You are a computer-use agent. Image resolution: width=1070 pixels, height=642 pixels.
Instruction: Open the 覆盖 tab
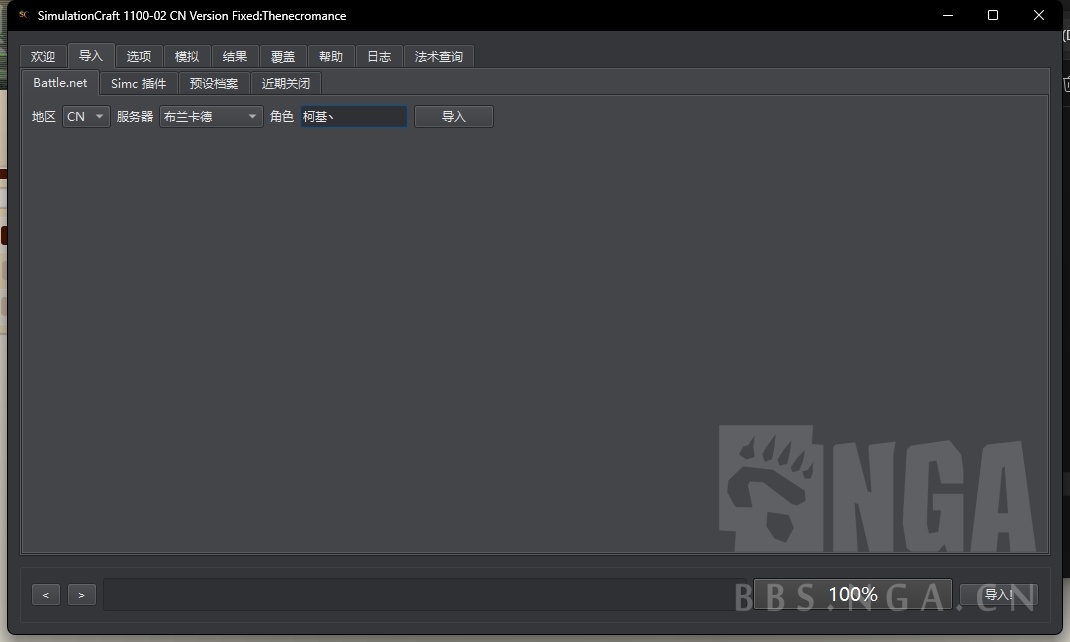(x=282, y=56)
